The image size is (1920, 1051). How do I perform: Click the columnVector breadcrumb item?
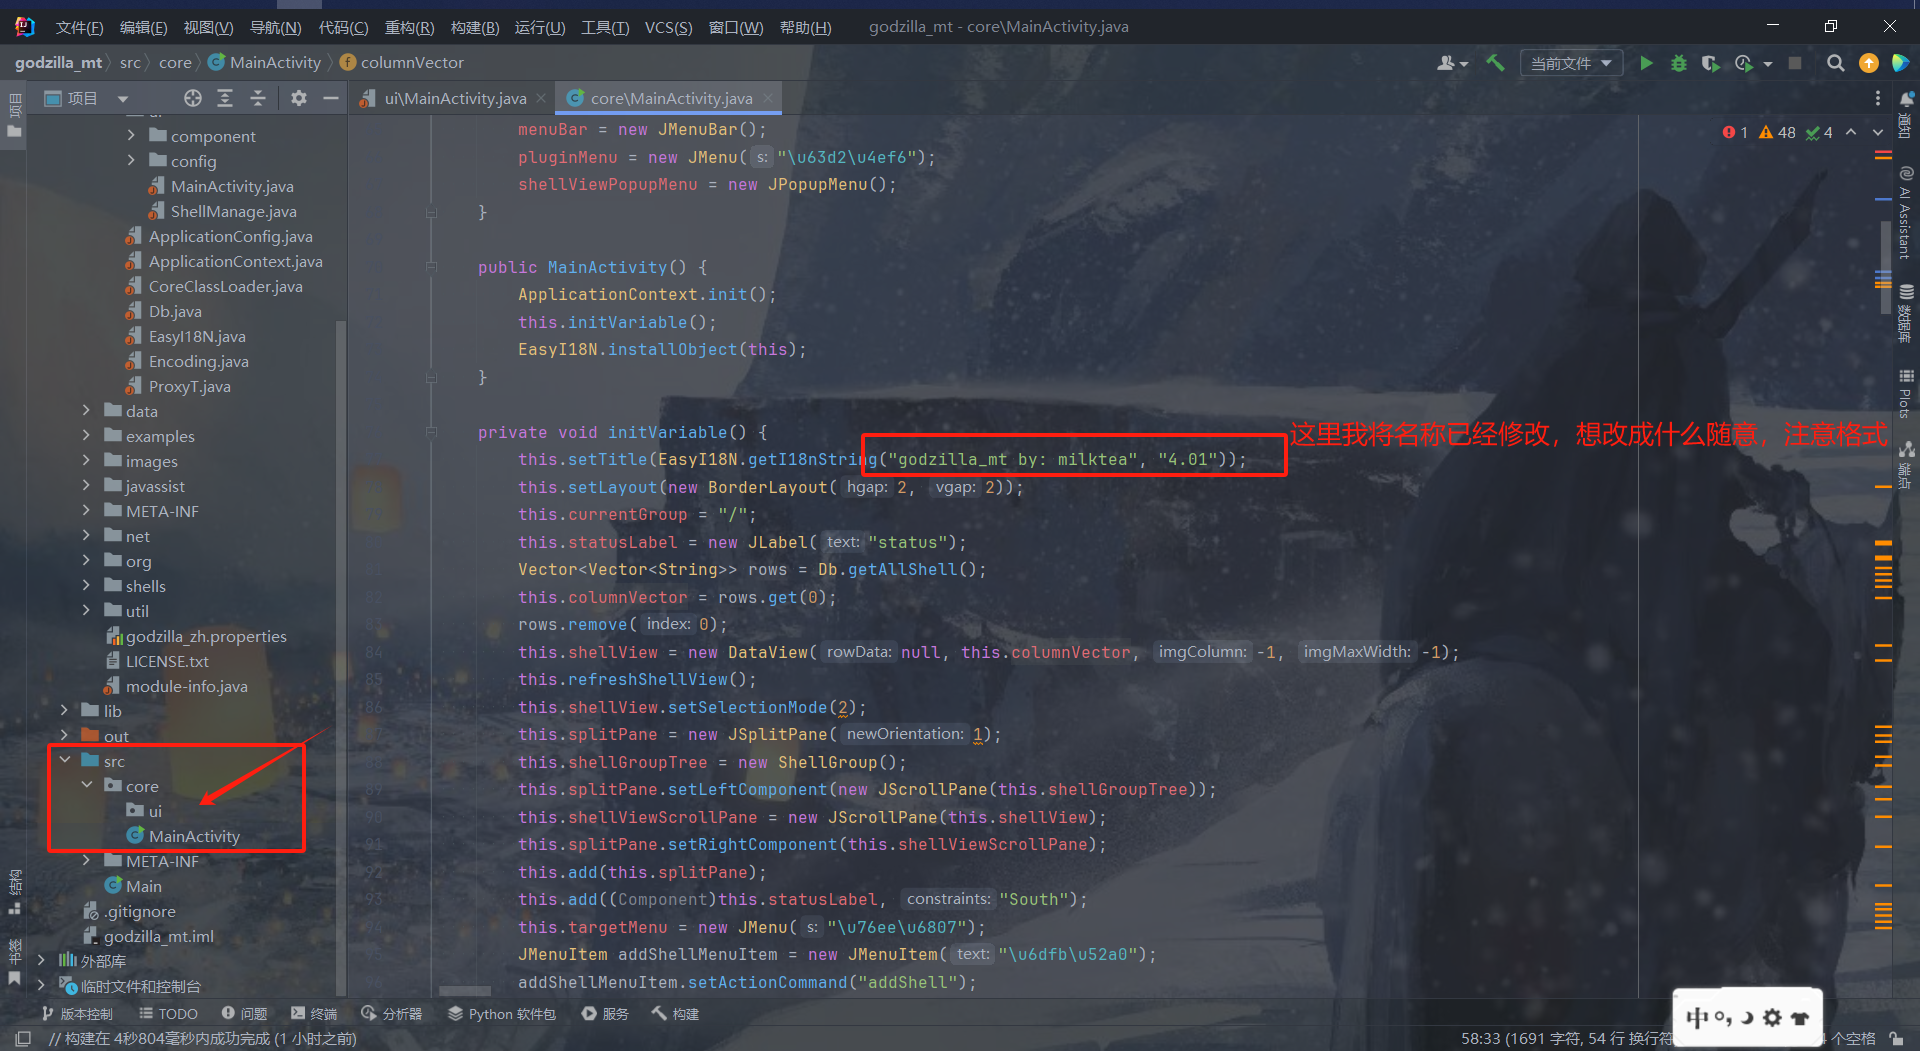pyautogui.click(x=412, y=62)
